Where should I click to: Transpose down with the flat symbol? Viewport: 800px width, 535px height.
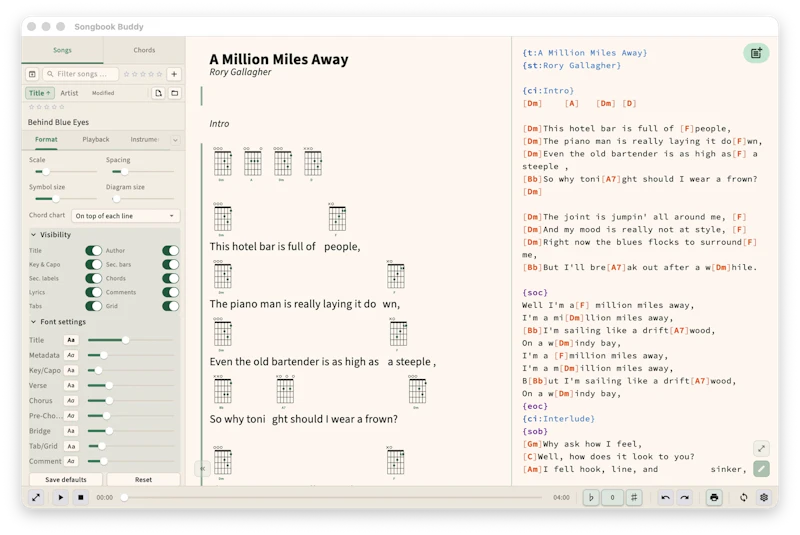591,497
